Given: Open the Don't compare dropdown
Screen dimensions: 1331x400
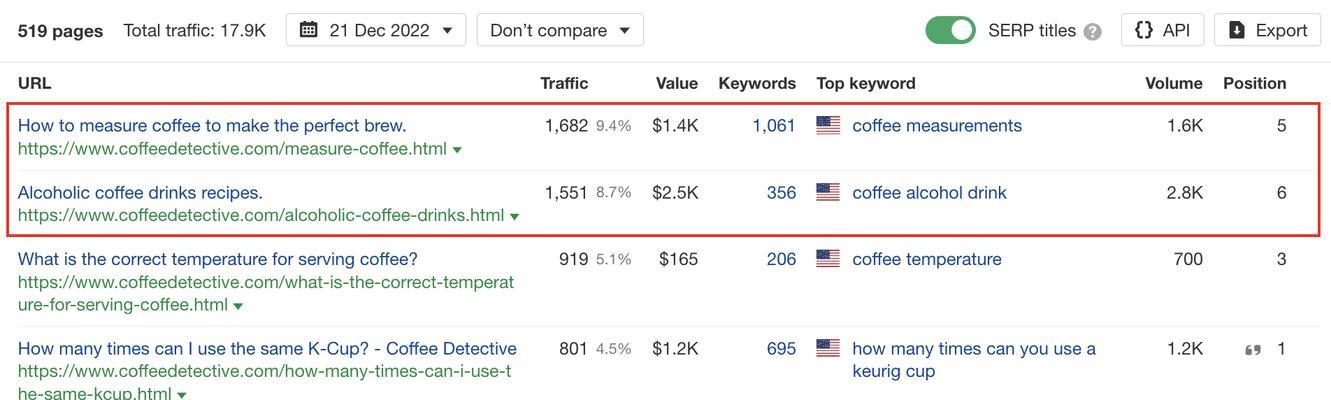Looking at the screenshot, I should [560, 30].
